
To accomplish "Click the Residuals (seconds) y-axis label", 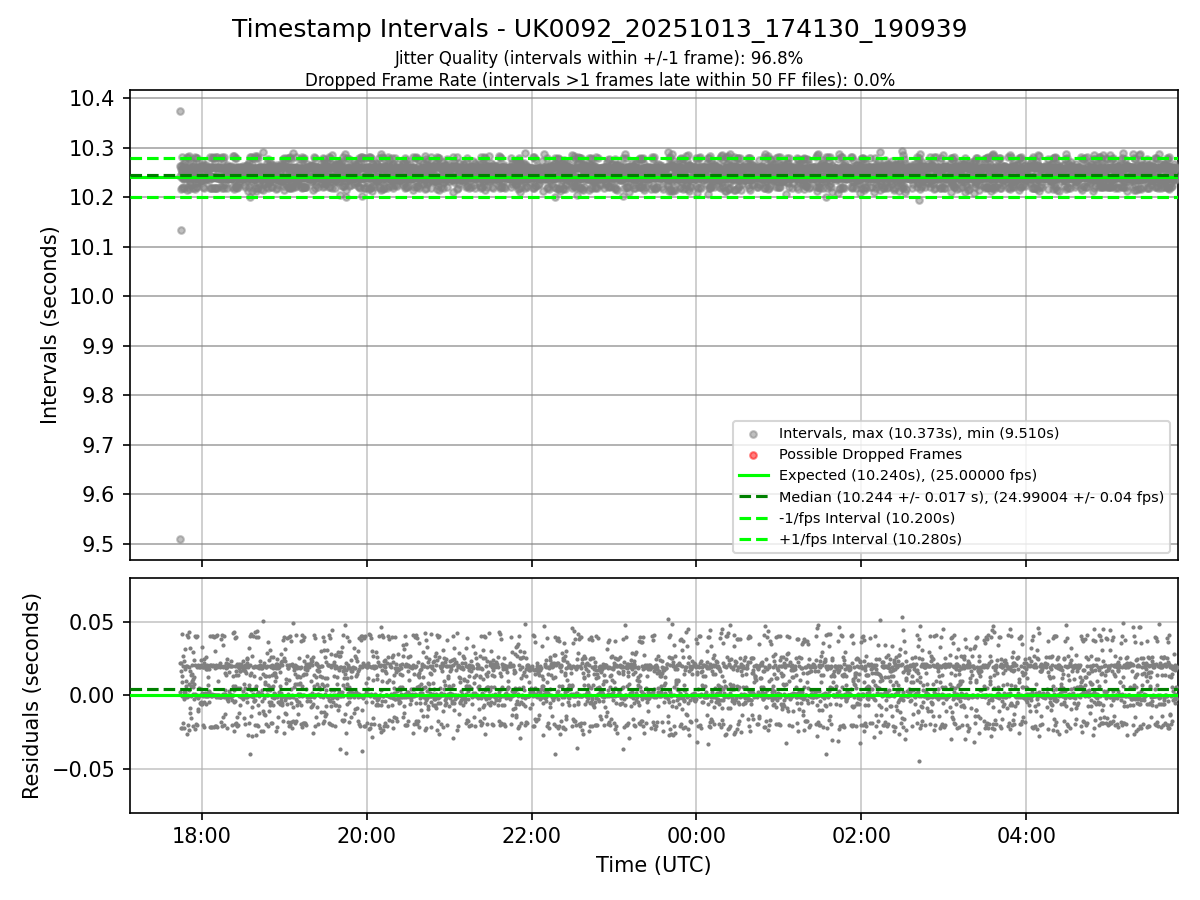I will [x=31, y=696].
